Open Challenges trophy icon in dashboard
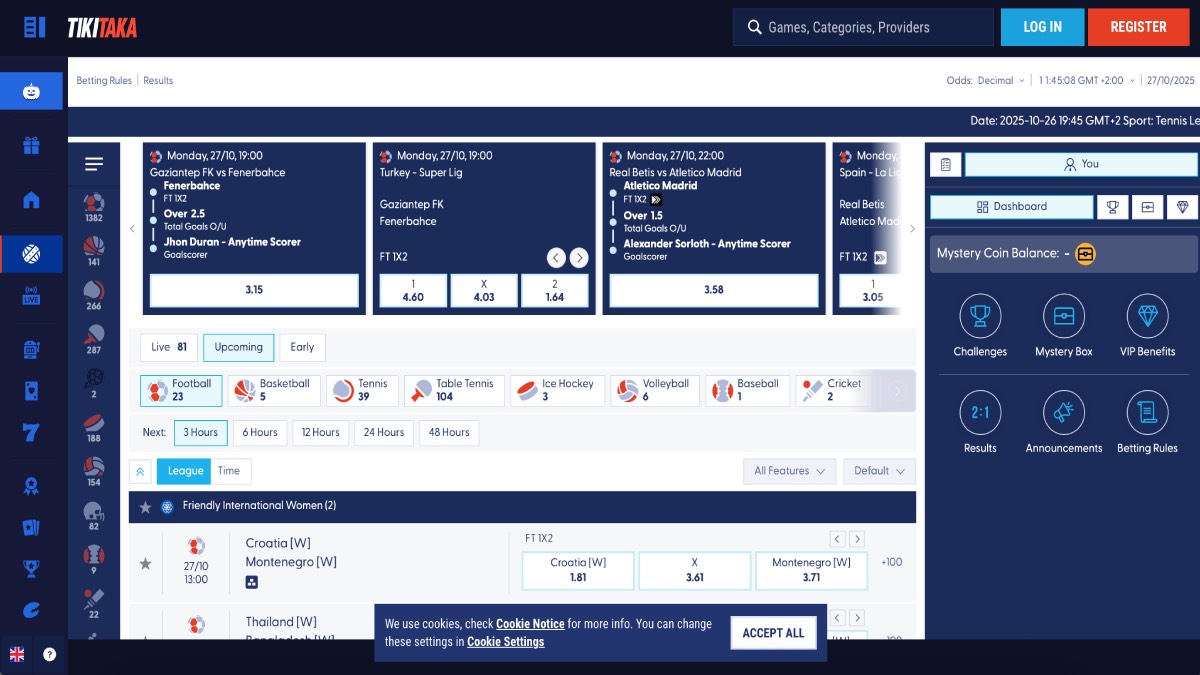Image resolution: width=1200 pixels, height=675 pixels. point(979,318)
